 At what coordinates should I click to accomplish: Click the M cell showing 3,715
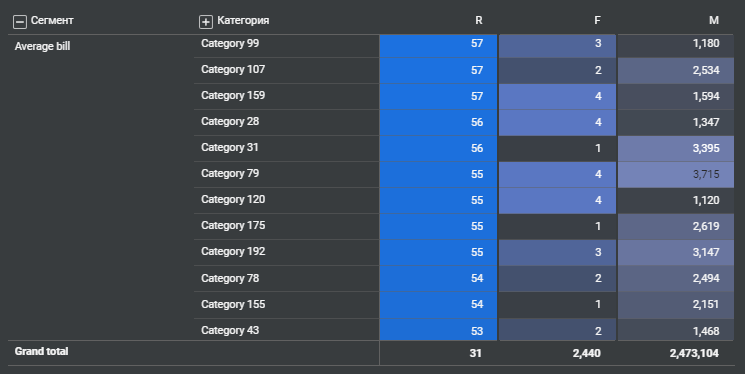[676, 174]
